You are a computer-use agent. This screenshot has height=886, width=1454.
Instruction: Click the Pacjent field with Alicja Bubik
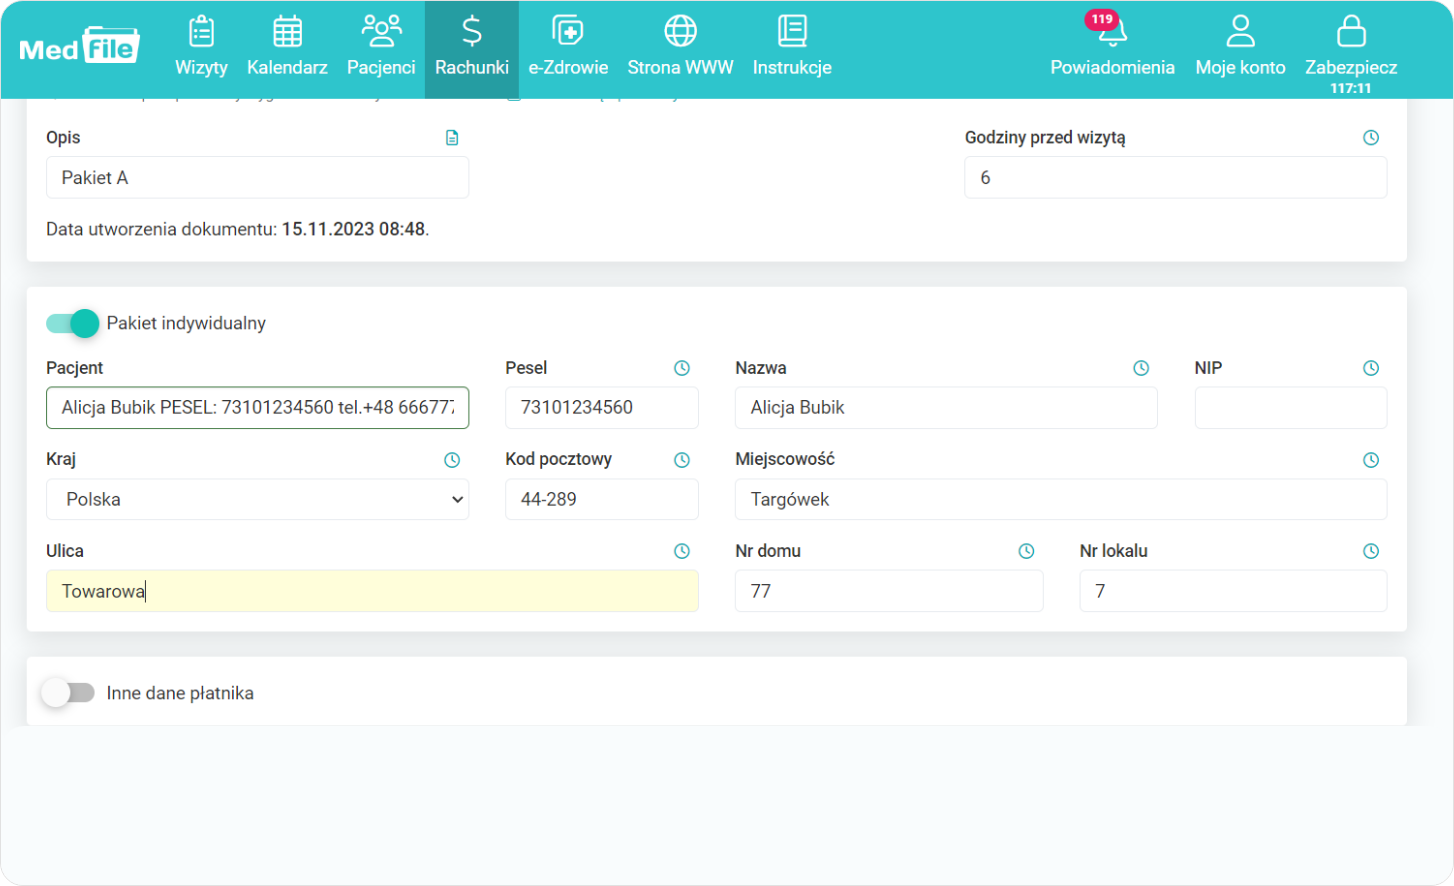257,407
